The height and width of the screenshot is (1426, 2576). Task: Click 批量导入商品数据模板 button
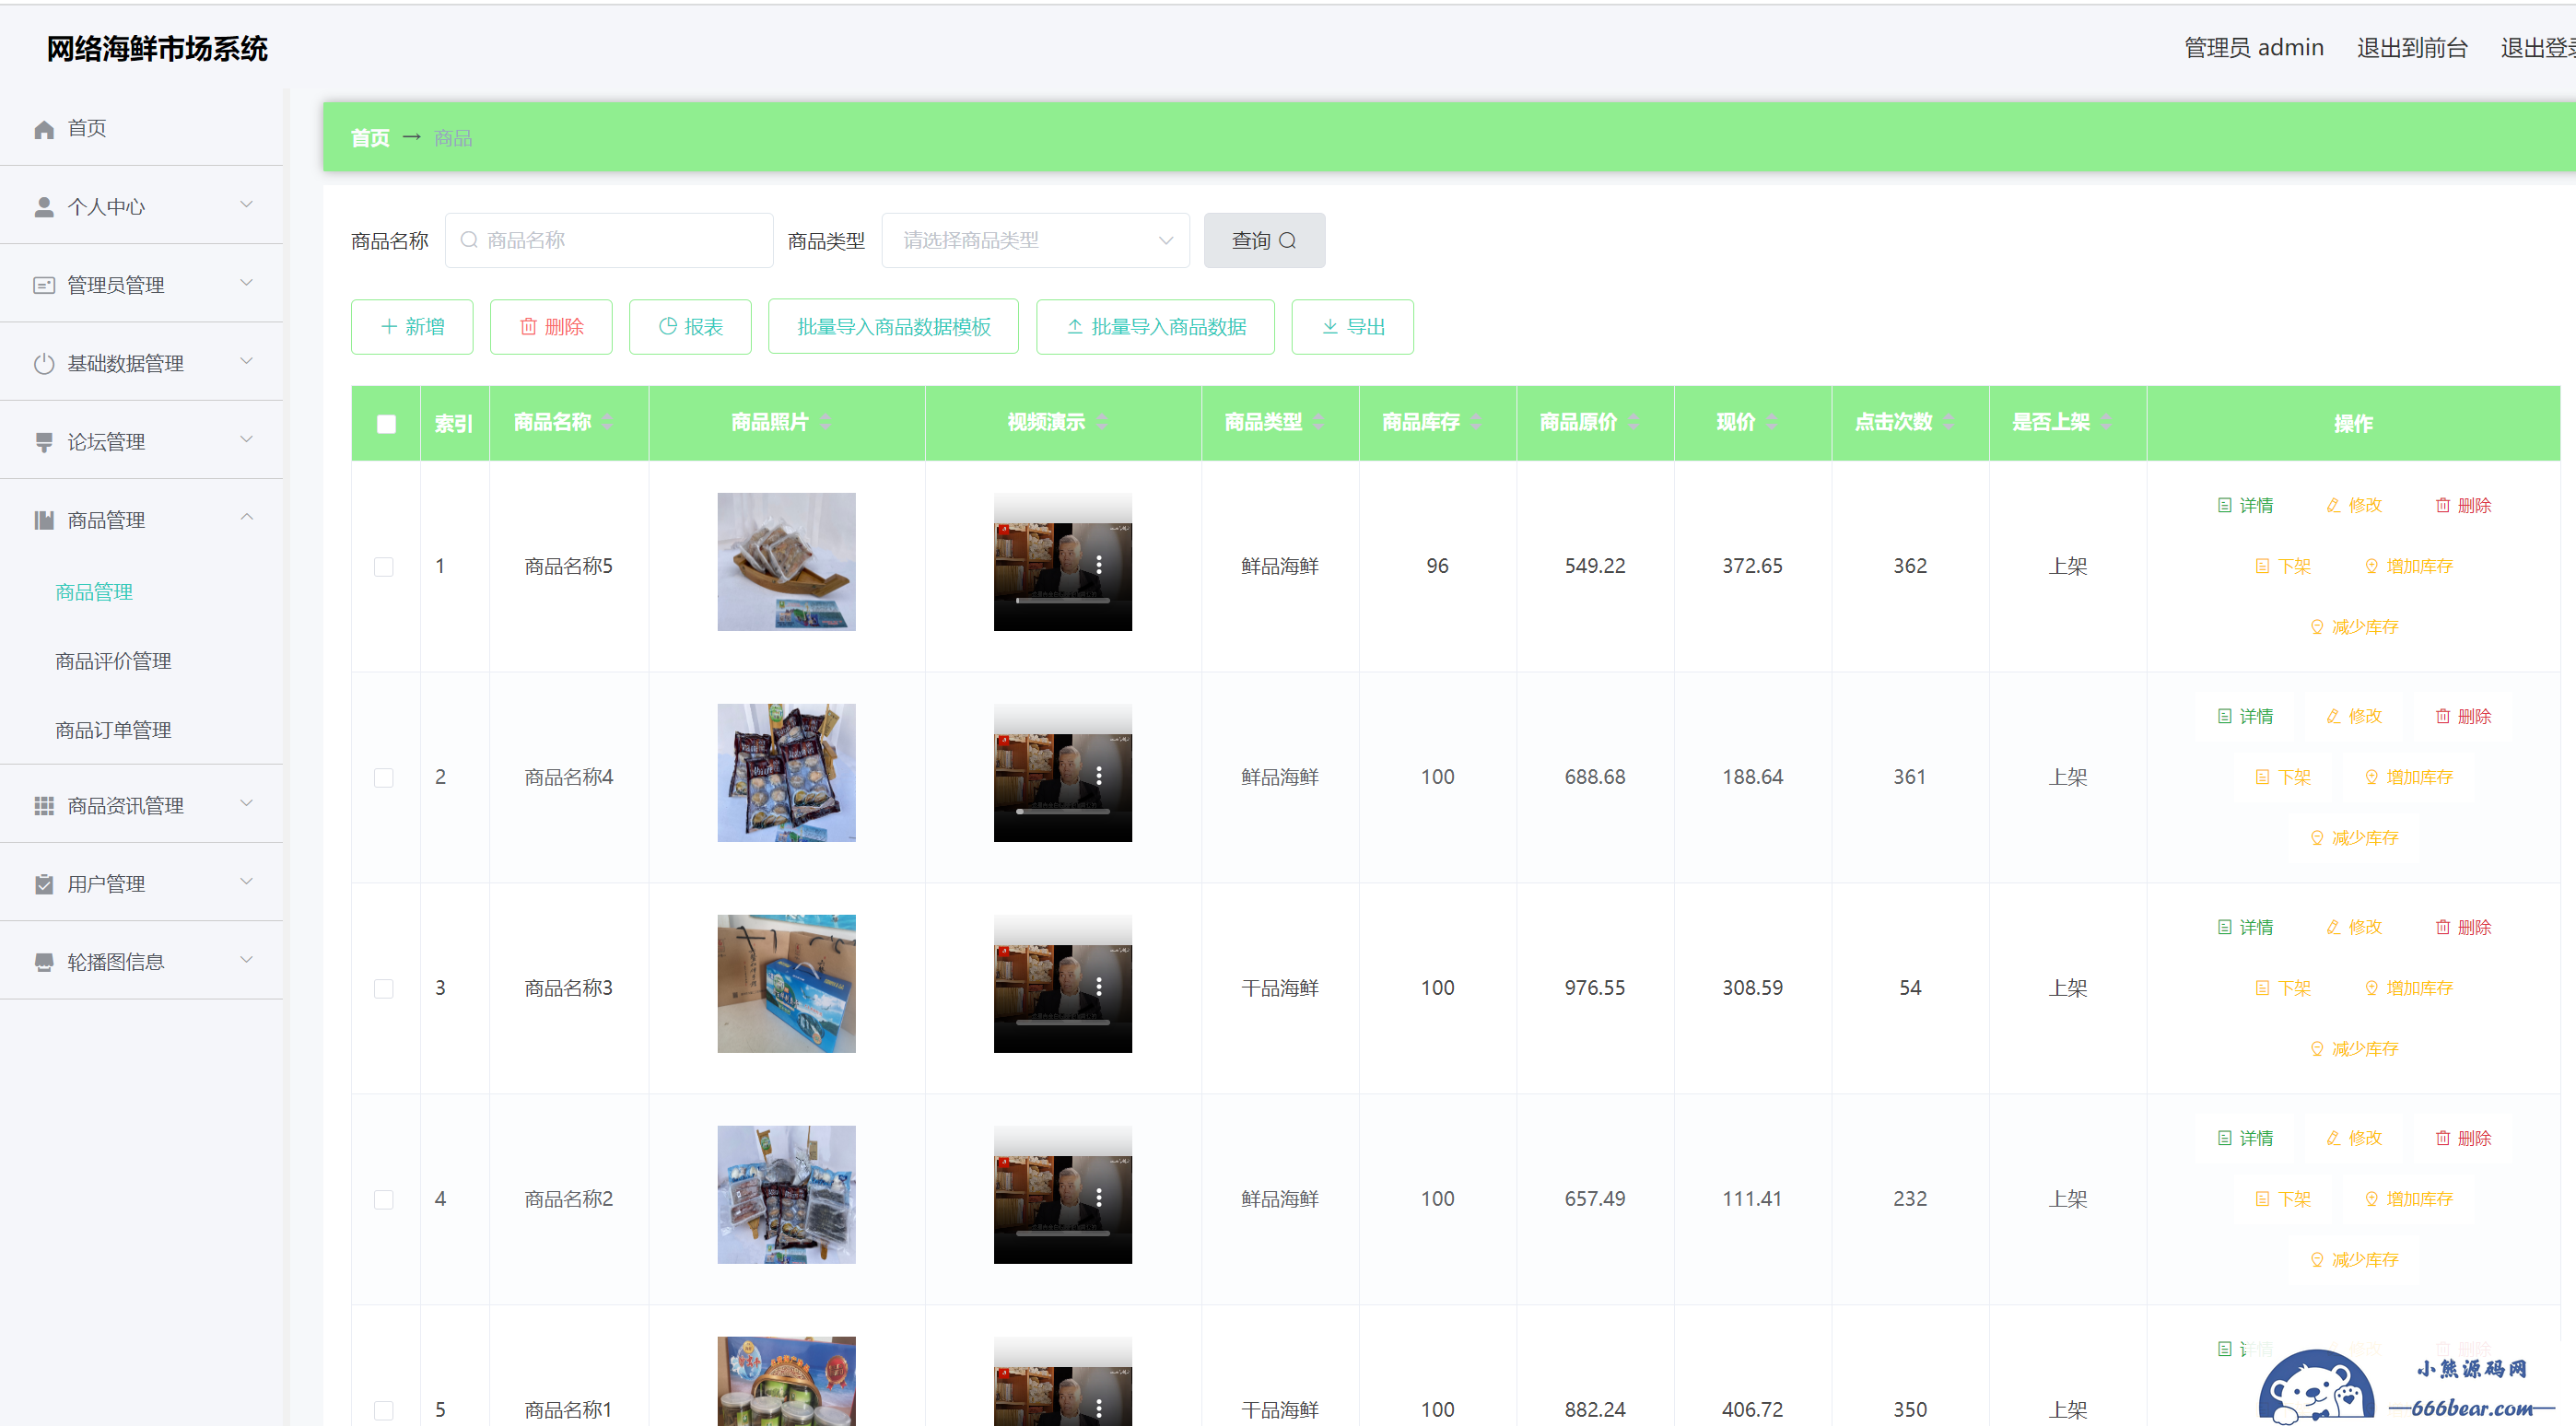pos(893,327)
